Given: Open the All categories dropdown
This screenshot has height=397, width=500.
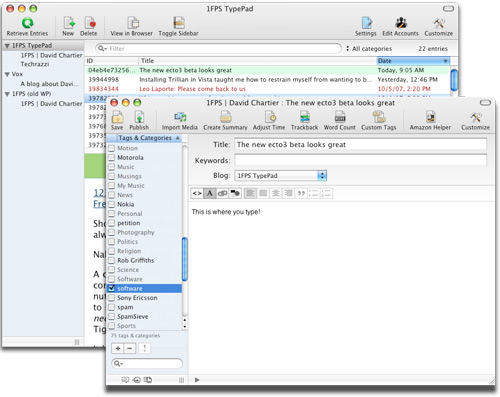Looking at the screenshot, I should pos(369,49).
